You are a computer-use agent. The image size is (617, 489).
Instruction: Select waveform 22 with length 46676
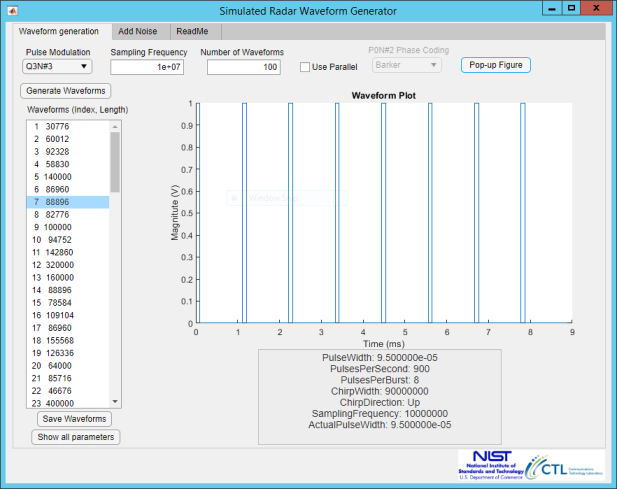click(x=68, y=391)
